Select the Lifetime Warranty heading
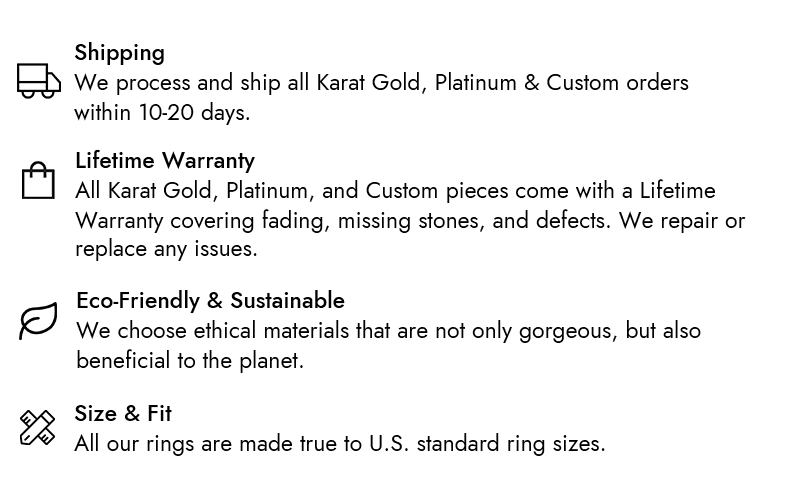The height and width of the screenshot is (500, 800). tap(165, 160)
